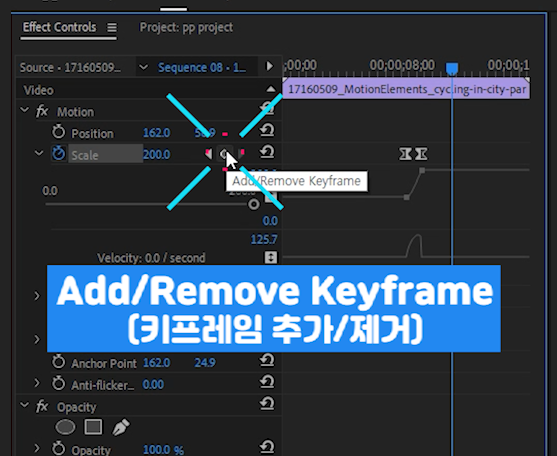The width and height of the screenshot is (557, 456).
Task: Click the blue playhead marker
Action: tap(452, 68)
